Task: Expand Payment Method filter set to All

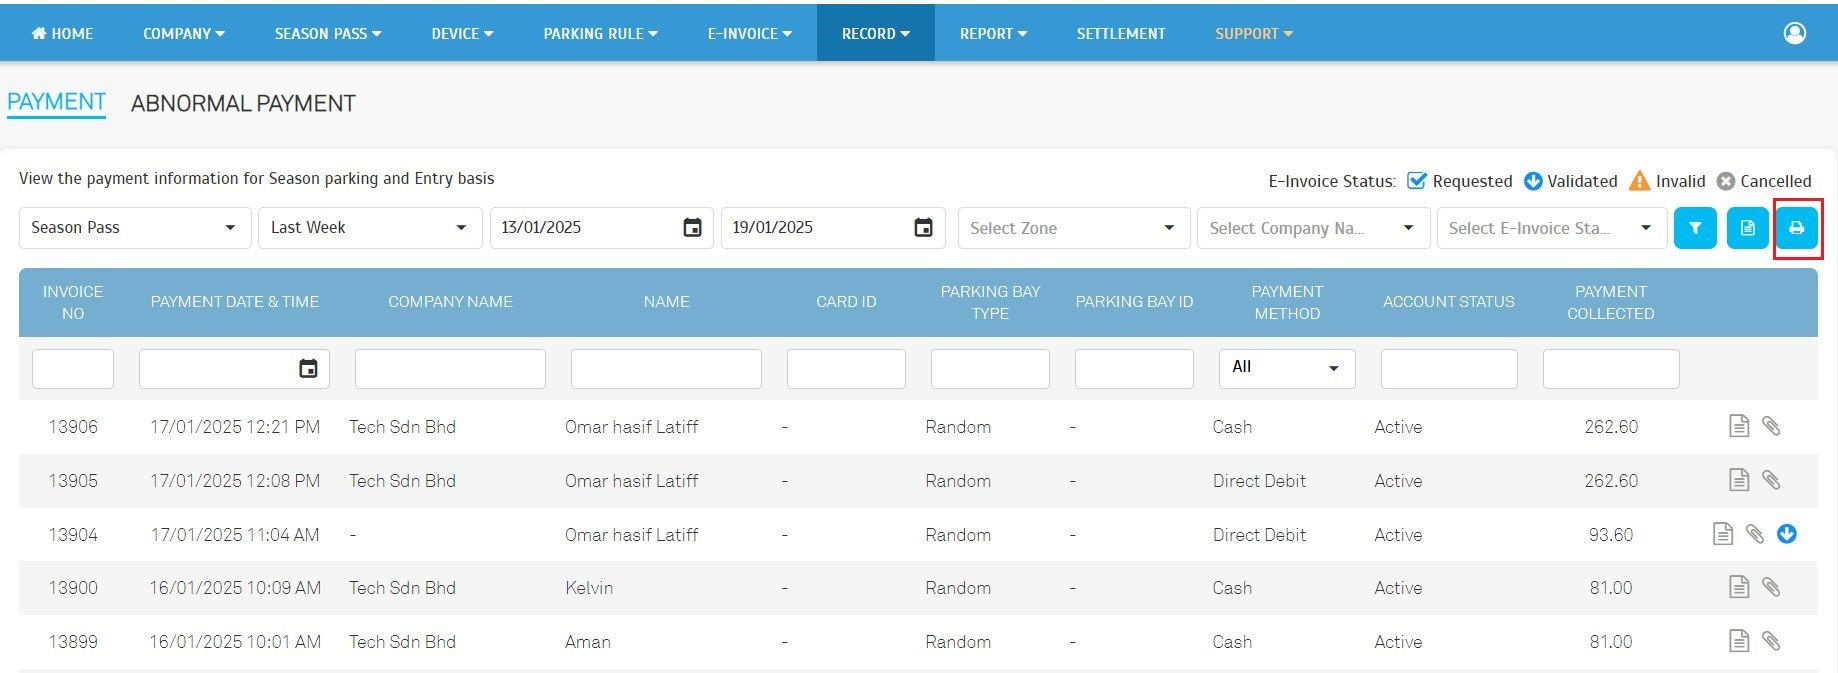Action: pyautogui.click(x=1286, y=368)
